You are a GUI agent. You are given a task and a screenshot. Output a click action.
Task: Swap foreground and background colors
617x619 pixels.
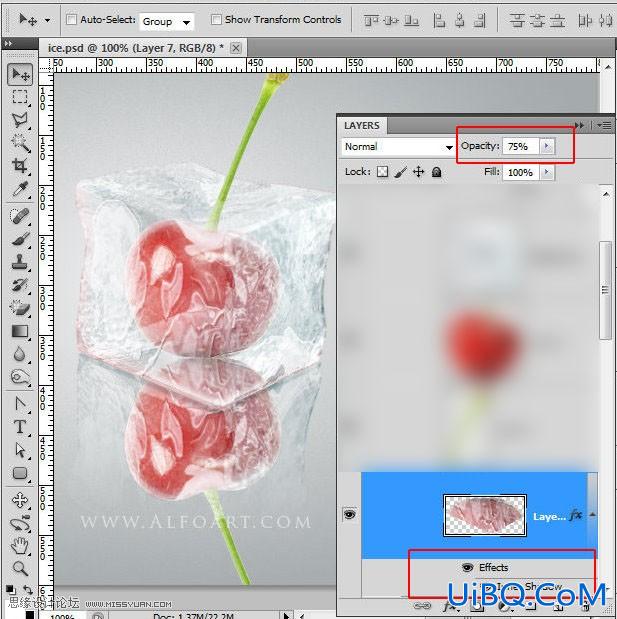pyautogui.click(x=28, y=590)
